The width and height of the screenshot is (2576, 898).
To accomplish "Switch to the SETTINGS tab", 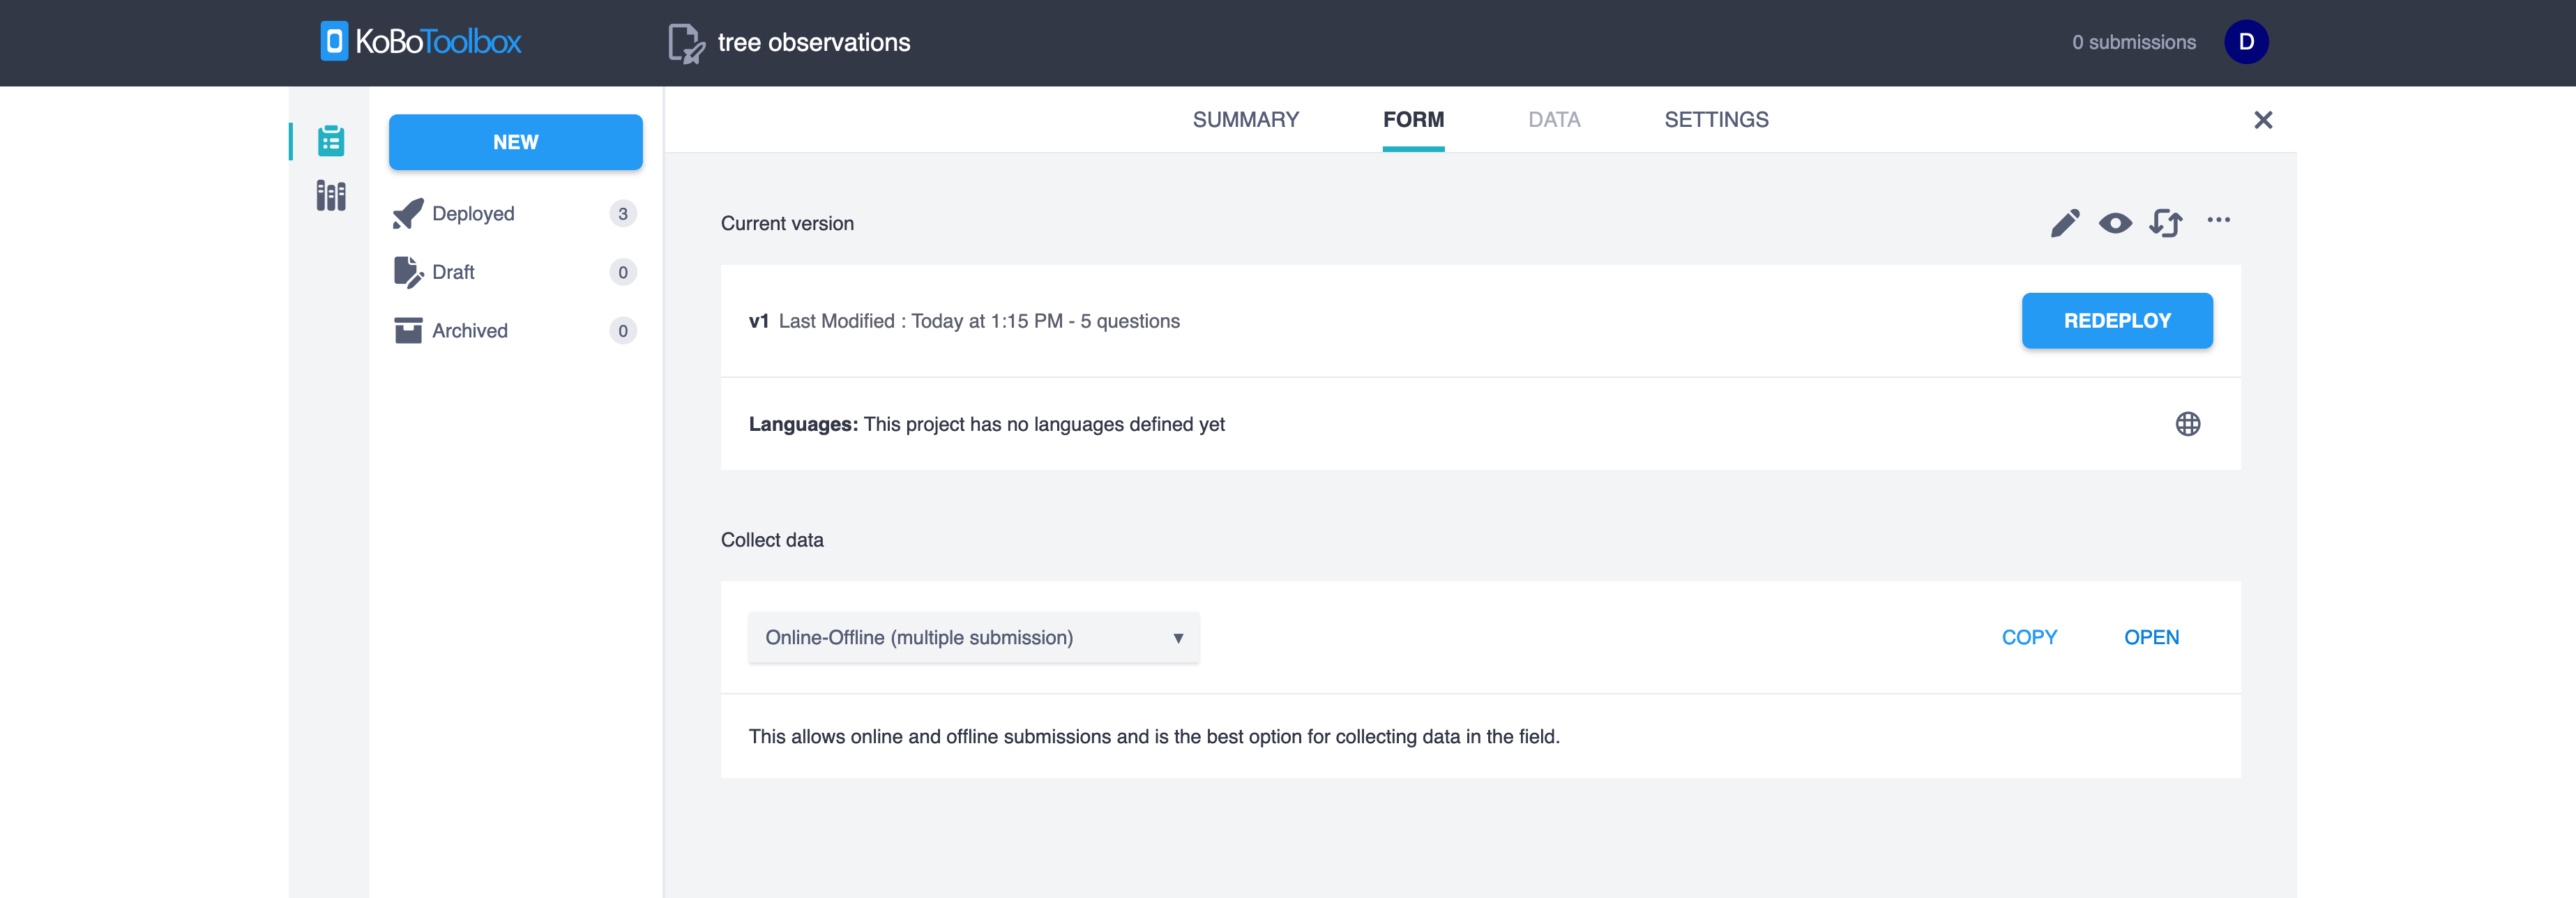I will pos(1716,120).
